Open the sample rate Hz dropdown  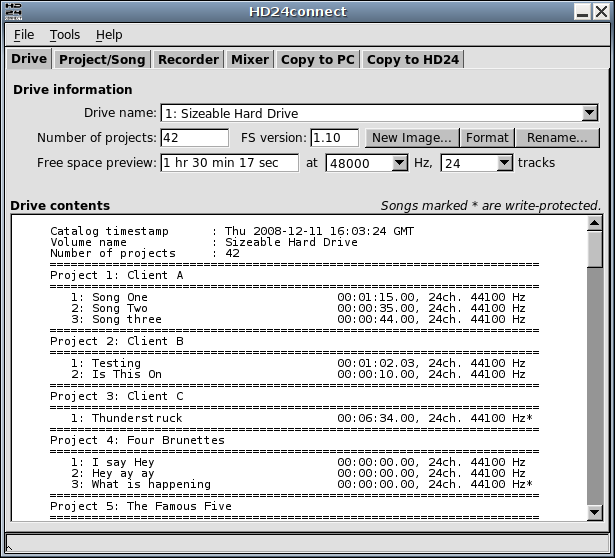point(399,163)
